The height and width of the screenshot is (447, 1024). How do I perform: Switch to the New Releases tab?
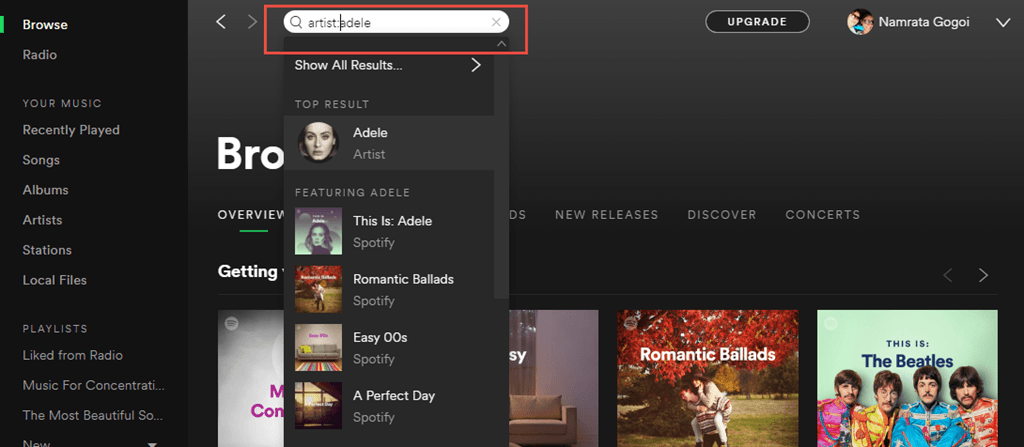point(606,215)
